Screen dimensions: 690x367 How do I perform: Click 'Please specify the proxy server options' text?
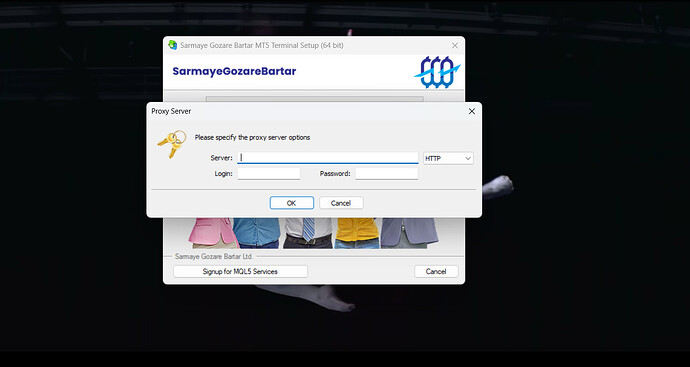point(252,137)
